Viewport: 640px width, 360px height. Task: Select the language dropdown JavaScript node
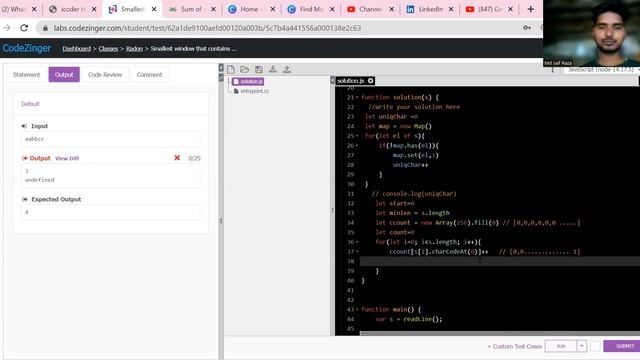pyautogui.click(x=602, y=70)
